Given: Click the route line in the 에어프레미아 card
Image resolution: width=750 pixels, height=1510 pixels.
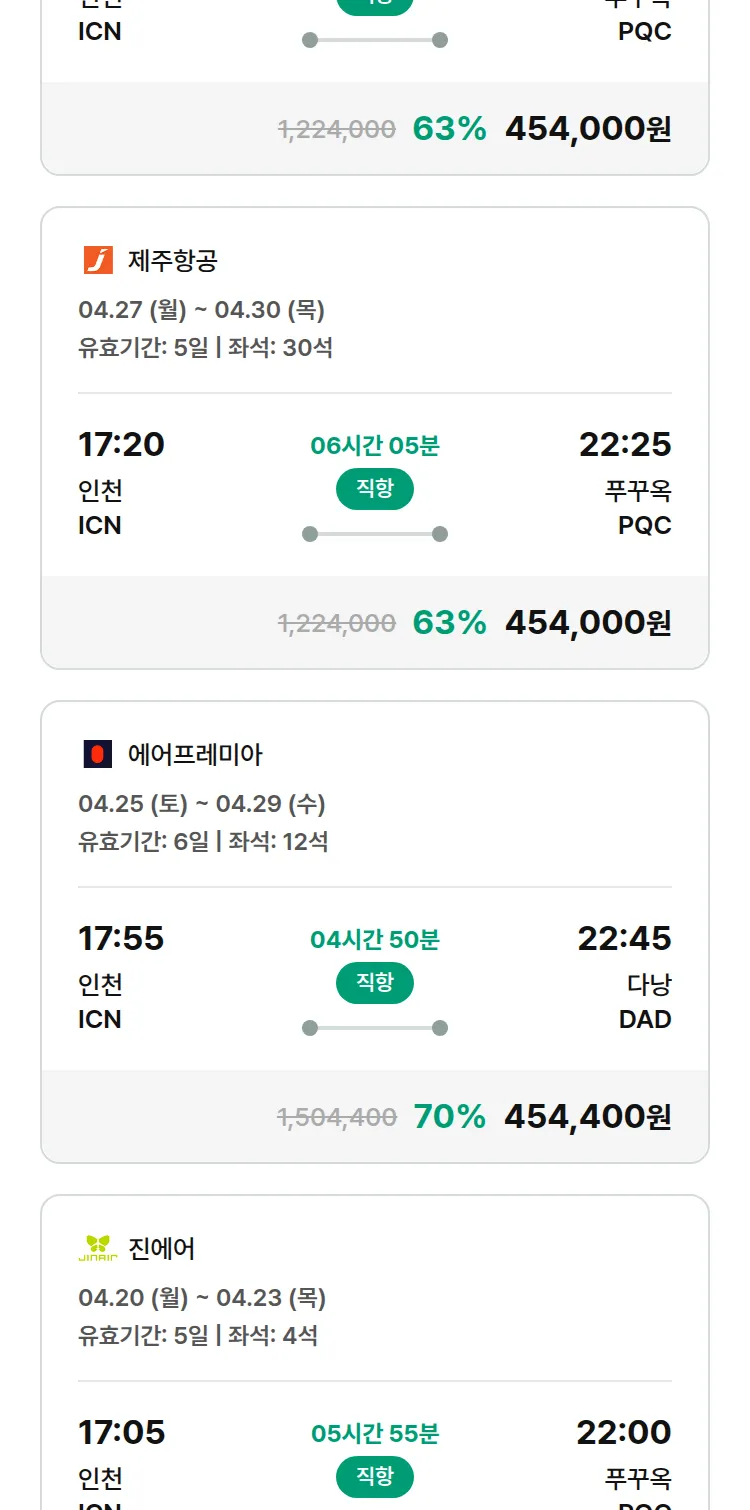Looking at the screenshot, I should [x=375, y=1028].
